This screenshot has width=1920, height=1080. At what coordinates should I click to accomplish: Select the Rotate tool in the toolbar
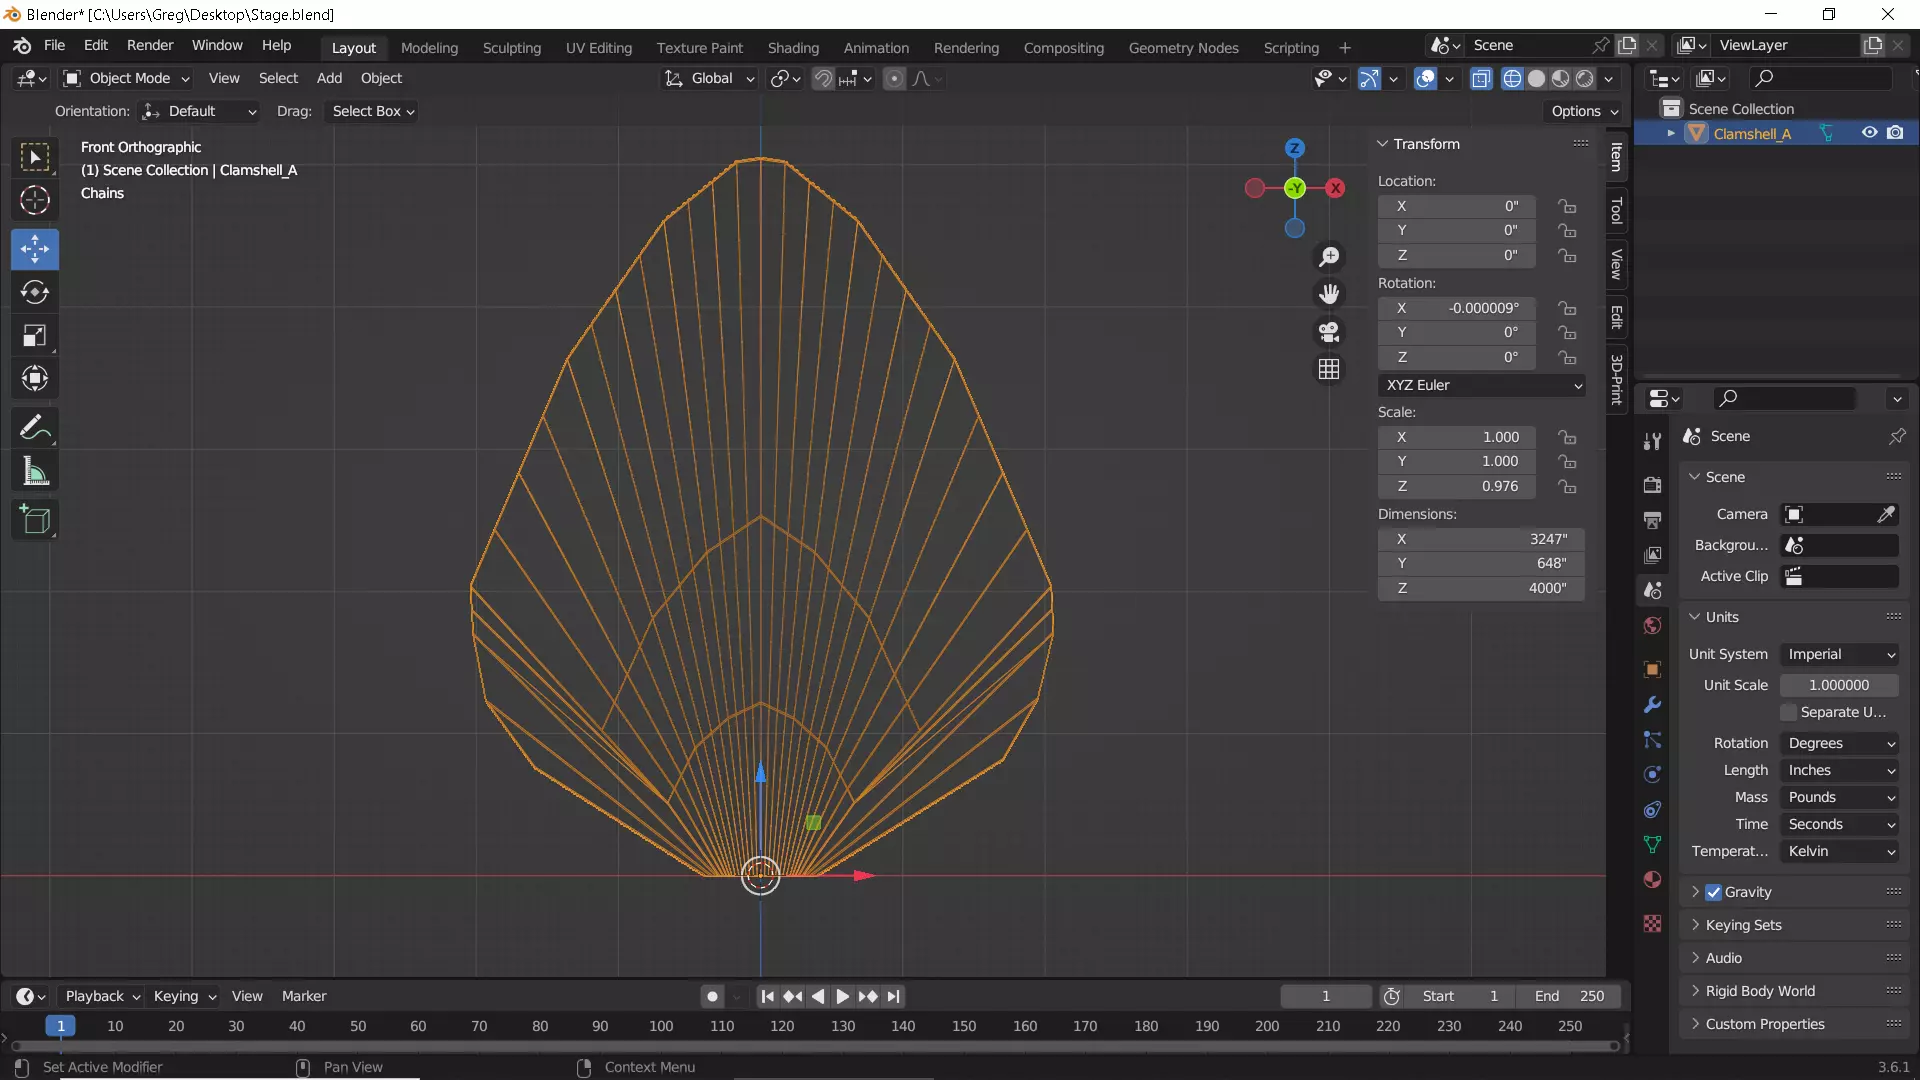pos(35,292)
